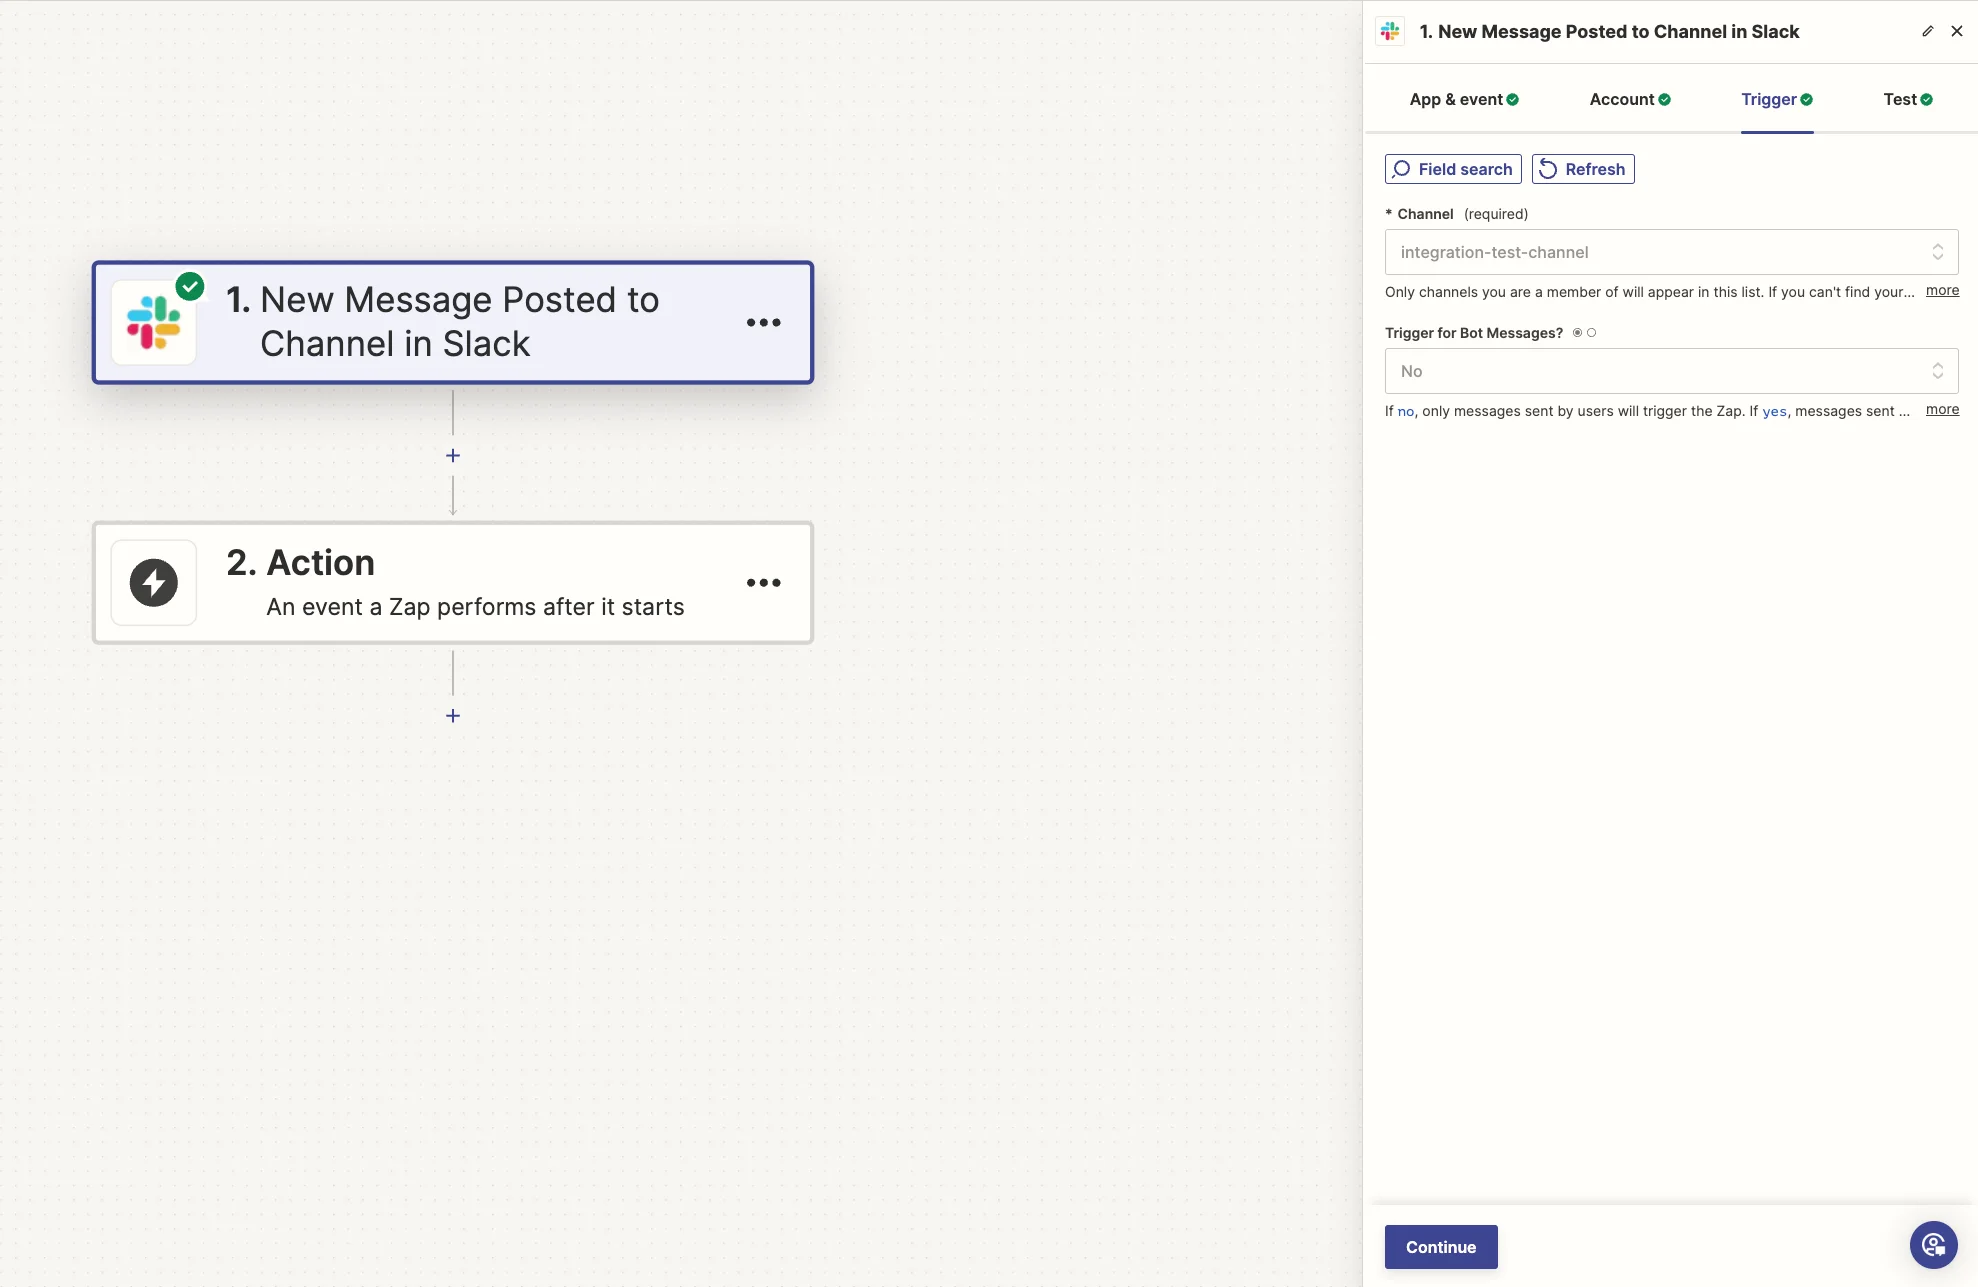Open the help chat bubble icon
This screenshot has height=1287, width=1978.
click(x=1933, y=1245)
